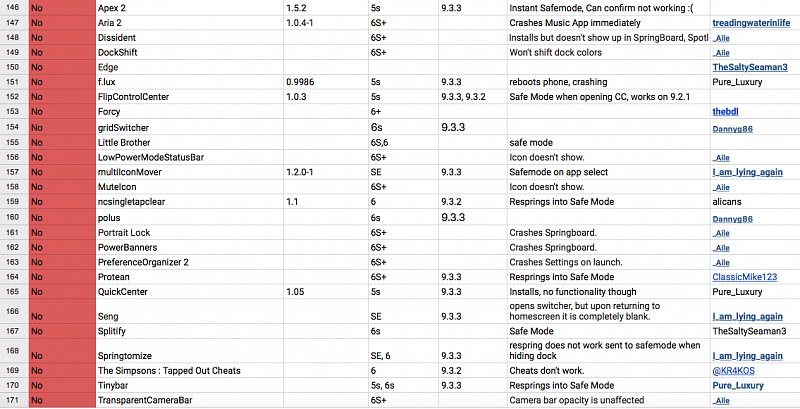Open the @KR4KOS link

733,370
